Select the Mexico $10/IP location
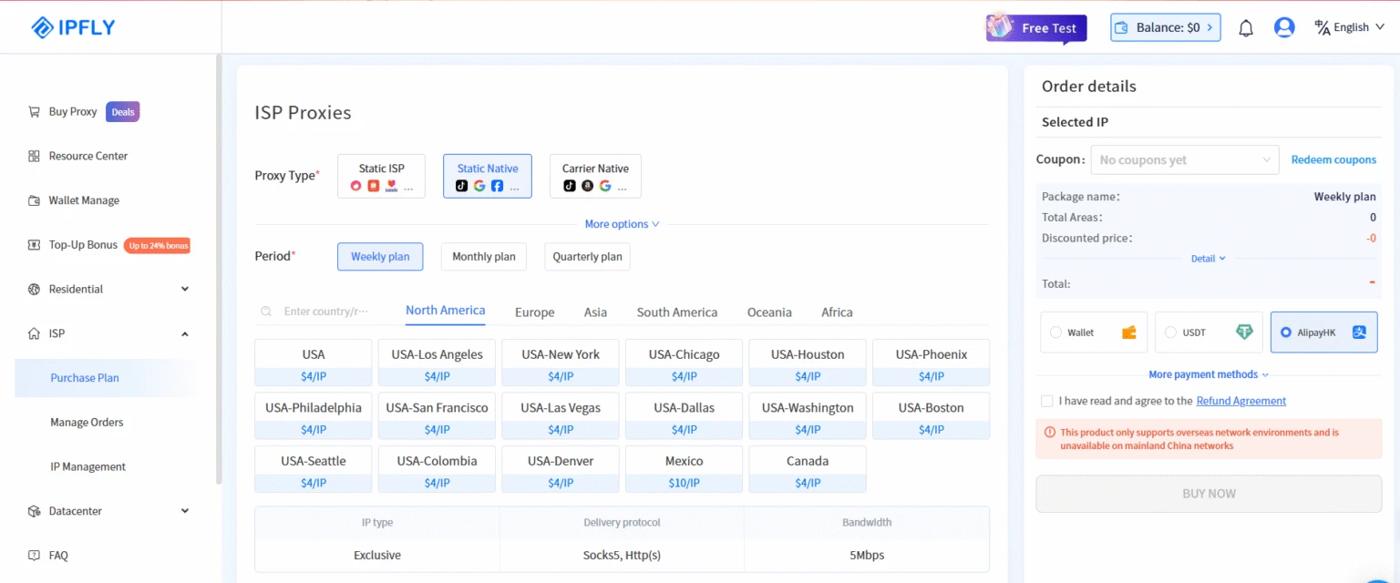Screen dimensions: 1400x583 click(684, 470)
